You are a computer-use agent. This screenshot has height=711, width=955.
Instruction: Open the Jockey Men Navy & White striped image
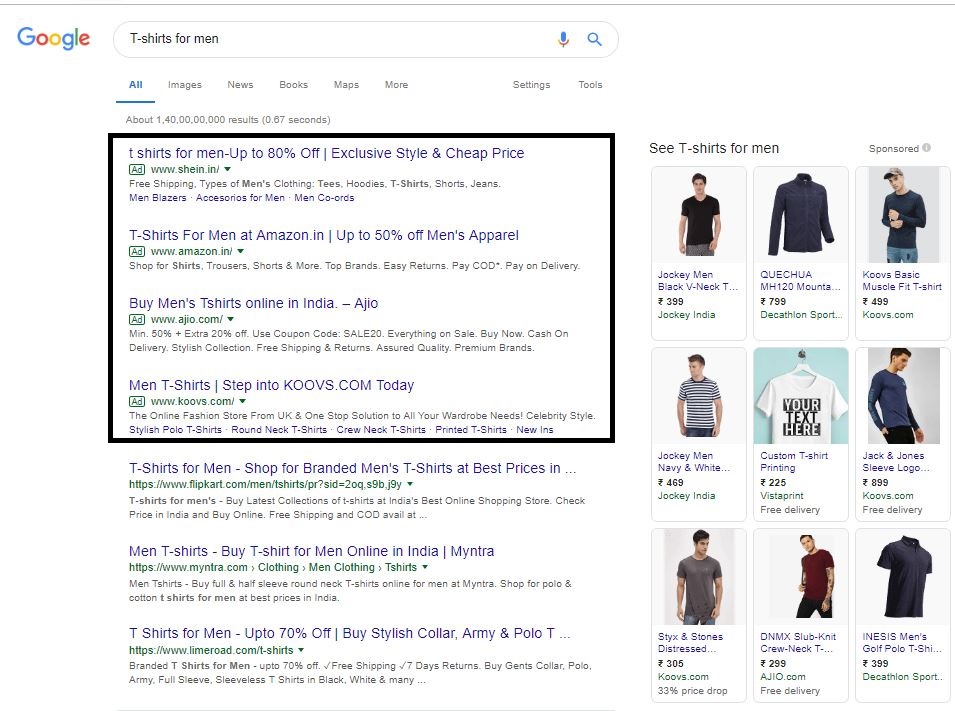pos(699,396)
